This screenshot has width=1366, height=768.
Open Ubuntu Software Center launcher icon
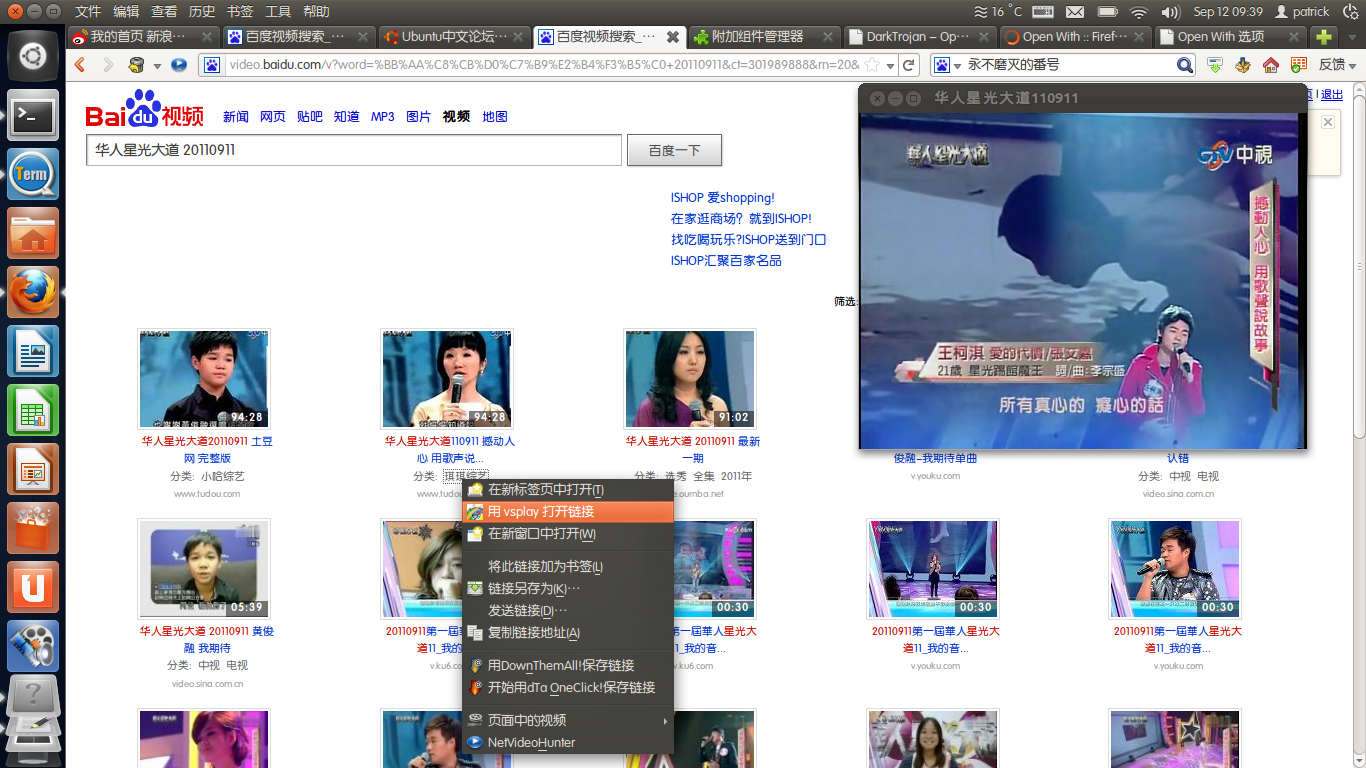pyautogui.click(x=34, y=529)
